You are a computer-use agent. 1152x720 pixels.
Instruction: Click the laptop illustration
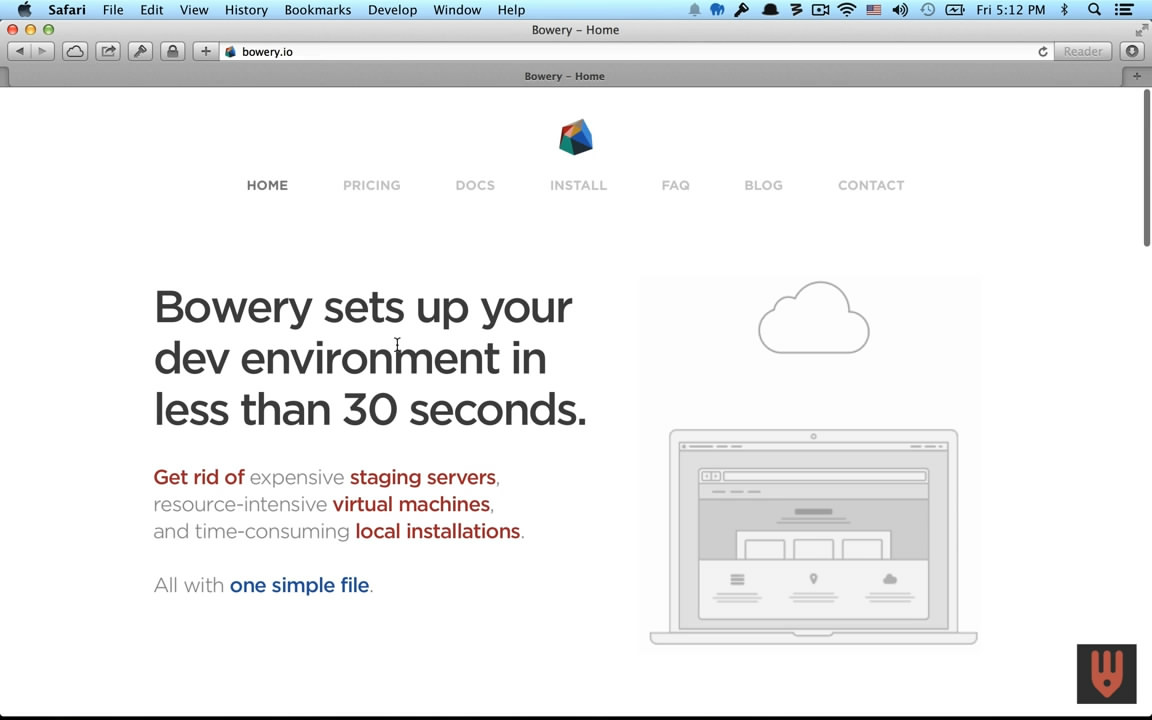click(x=813, y=537)
